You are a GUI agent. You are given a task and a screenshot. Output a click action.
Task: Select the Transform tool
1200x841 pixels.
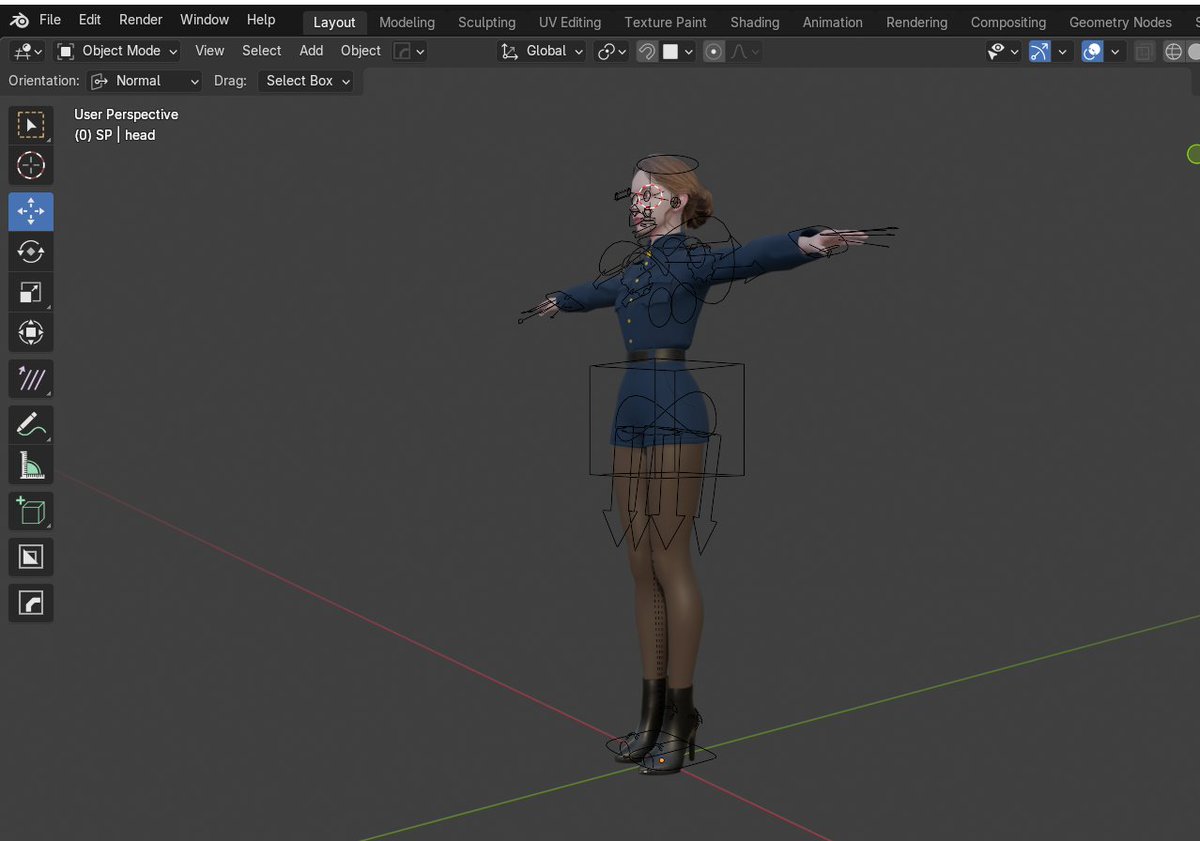click(31, 332)
